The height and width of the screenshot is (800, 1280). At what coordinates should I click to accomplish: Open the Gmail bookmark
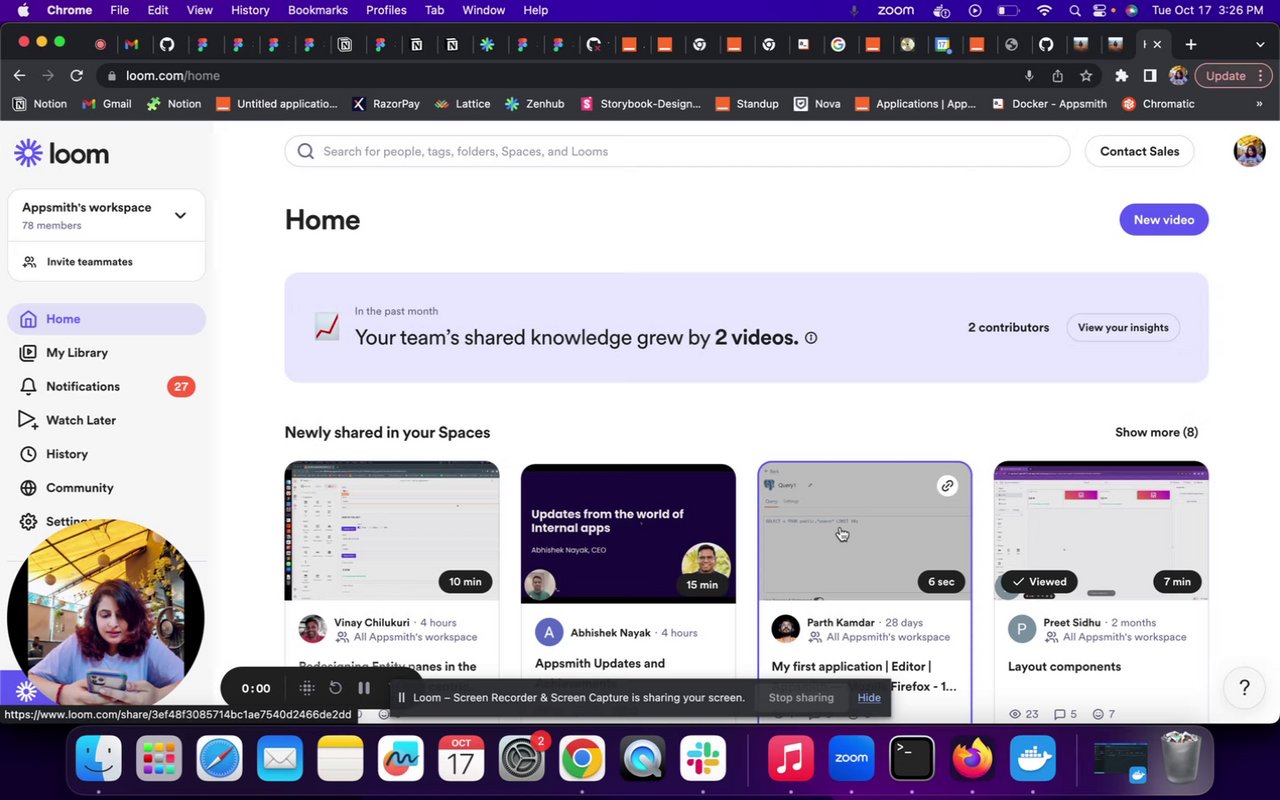[106, 104]
